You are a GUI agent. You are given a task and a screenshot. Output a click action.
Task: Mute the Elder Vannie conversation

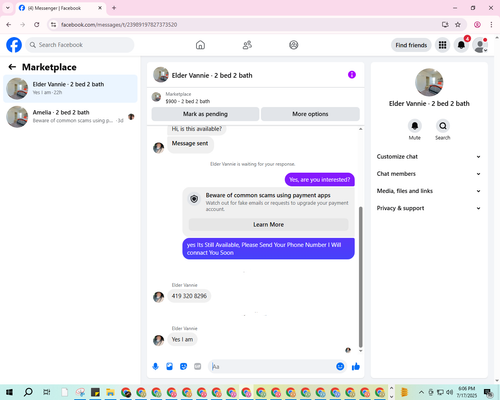click(415, 126)
